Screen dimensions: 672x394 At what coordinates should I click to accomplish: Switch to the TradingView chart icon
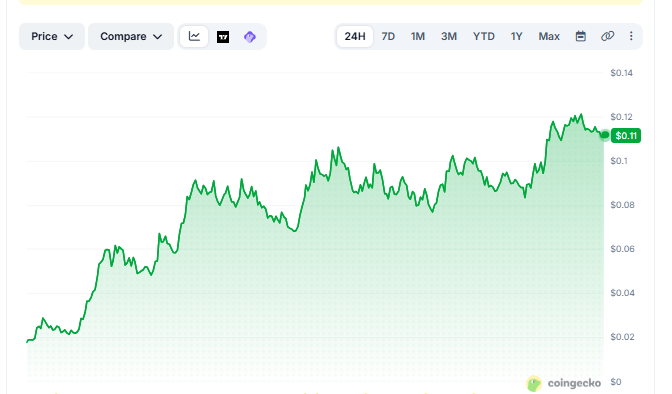(223, 37)
